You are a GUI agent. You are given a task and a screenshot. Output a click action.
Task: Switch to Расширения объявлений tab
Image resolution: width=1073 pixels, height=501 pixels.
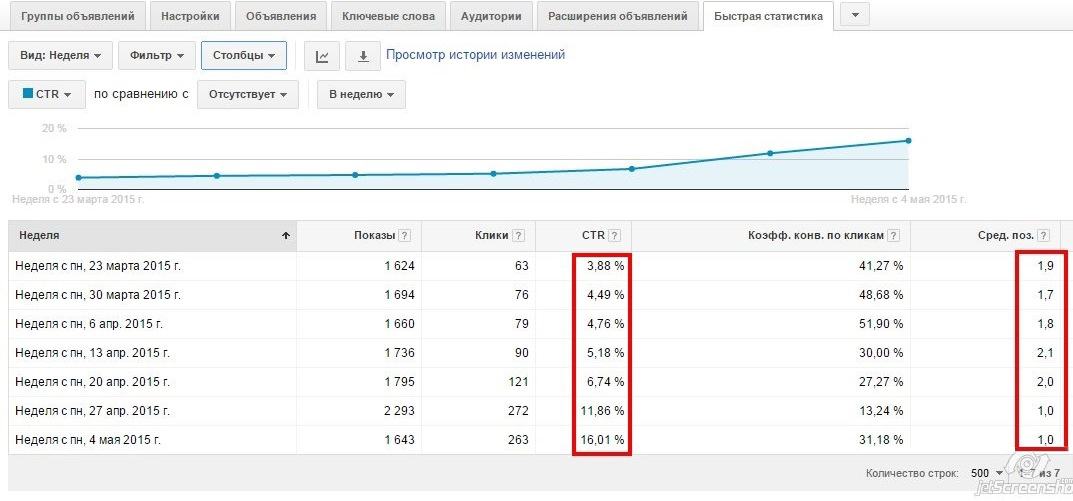[x=617, y=16]
